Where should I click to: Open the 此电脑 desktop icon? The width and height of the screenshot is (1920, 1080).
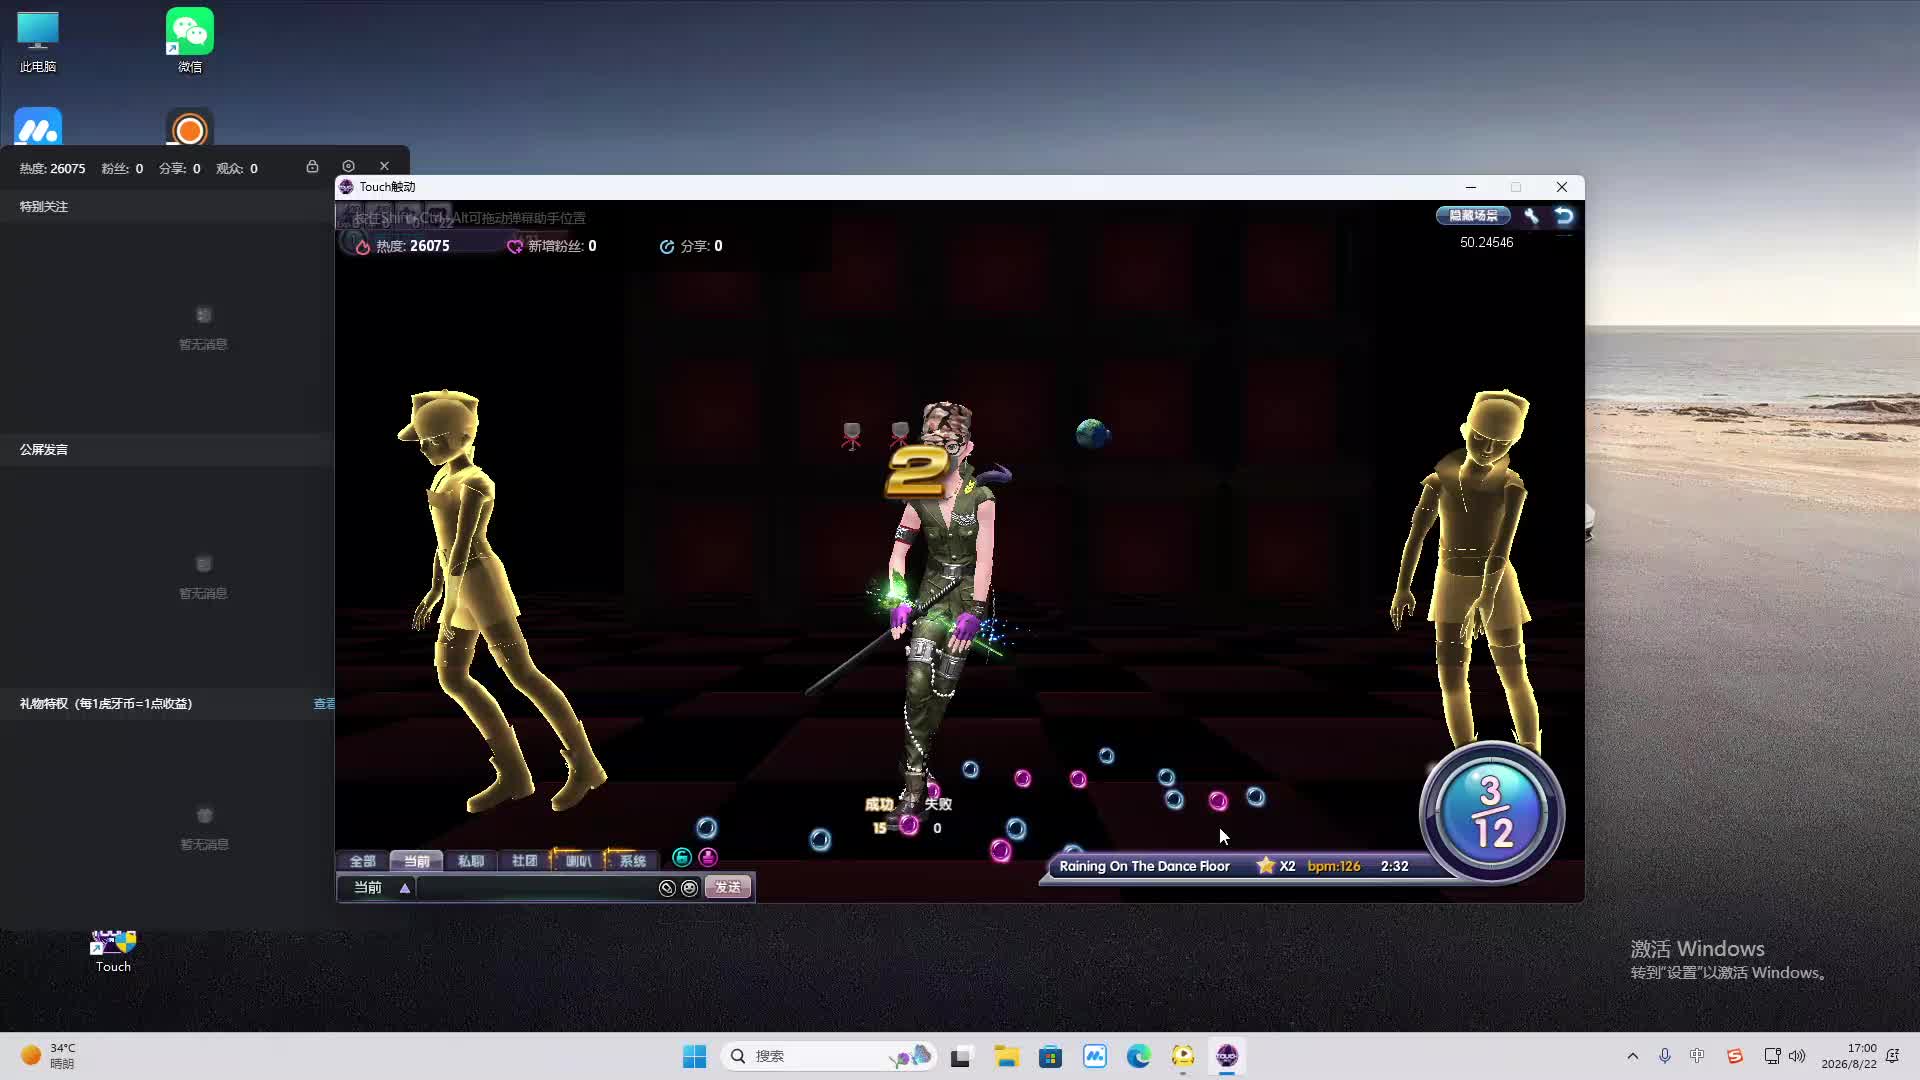pyautogui.click(x=38, y=42)
